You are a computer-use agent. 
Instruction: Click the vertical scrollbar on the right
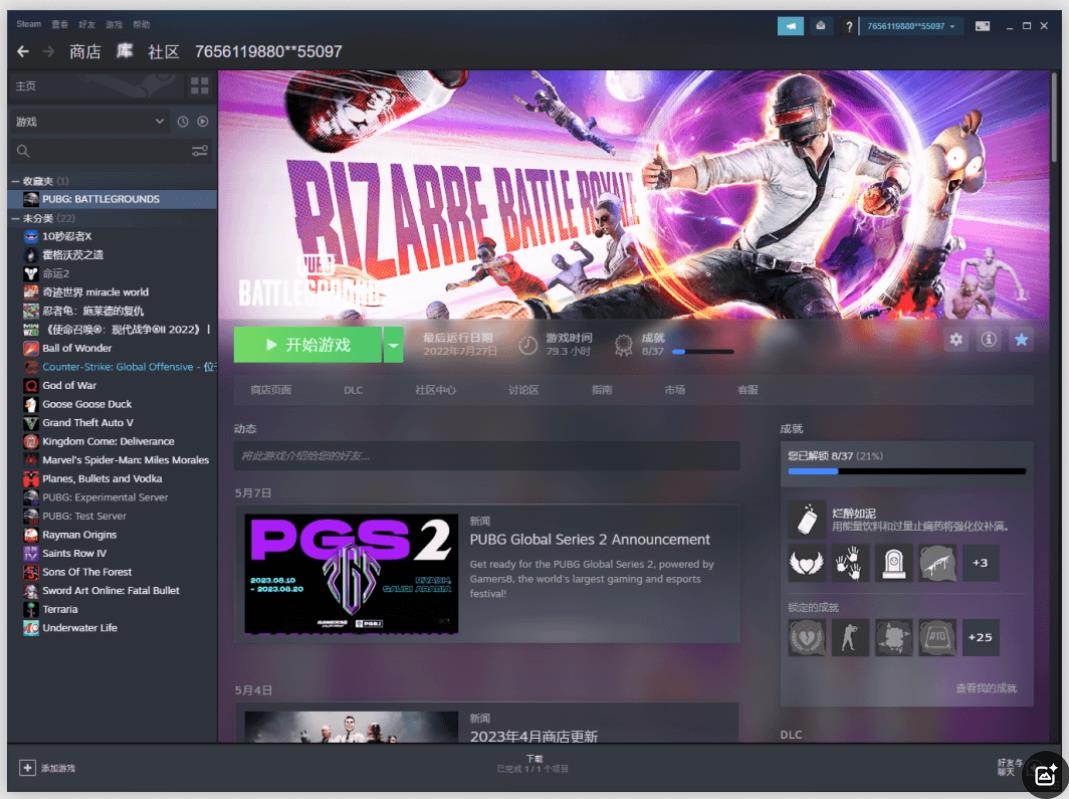(x=1056, y=116)
